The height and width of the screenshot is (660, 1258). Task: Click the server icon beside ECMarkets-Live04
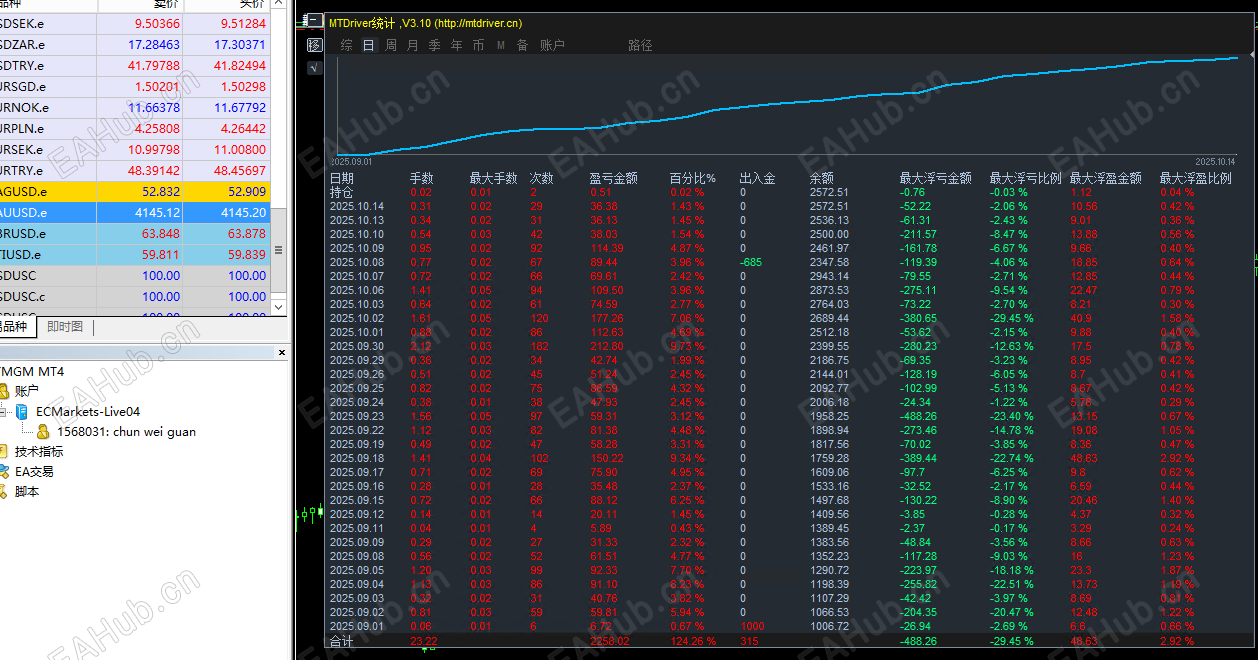[22, 413]
